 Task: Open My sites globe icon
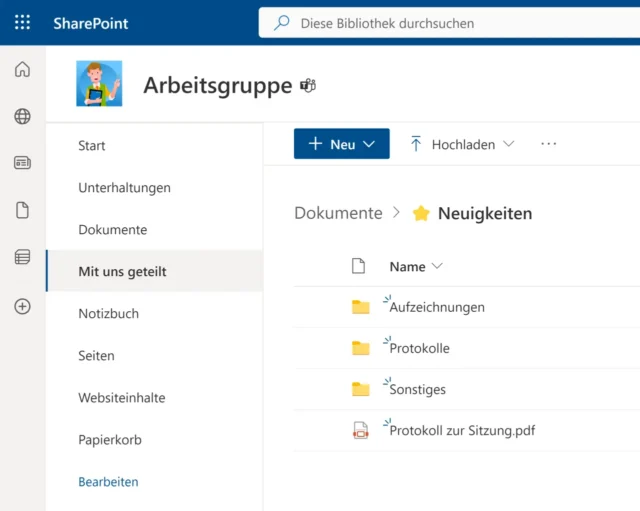coord(22,117)
